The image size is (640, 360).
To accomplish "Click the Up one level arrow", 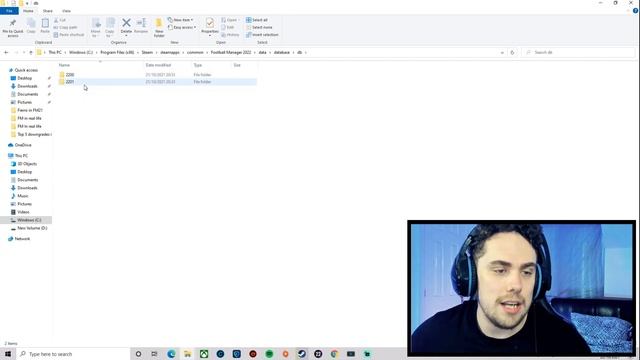I will pyautogui.click(x=31, y=52).
